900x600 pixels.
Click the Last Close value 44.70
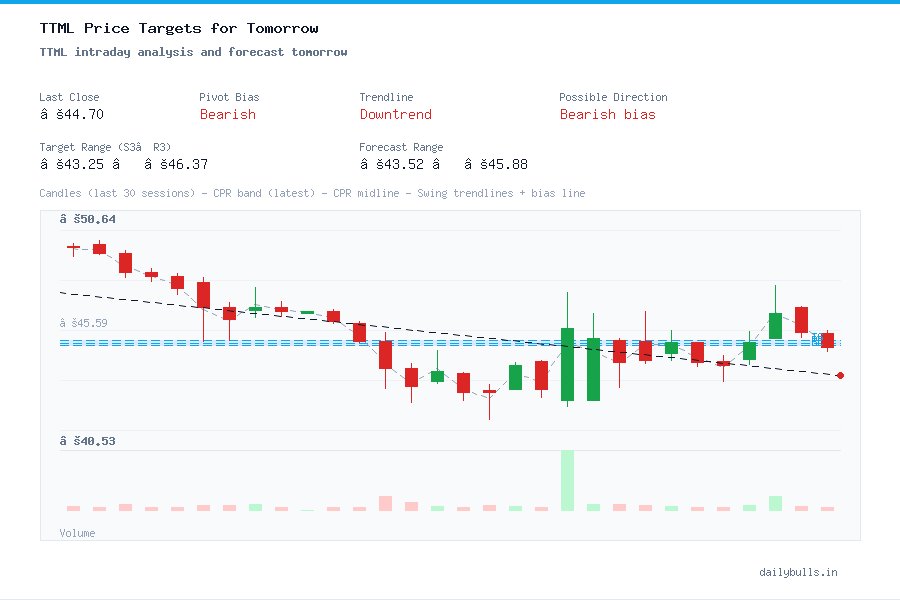tap(72, 114)
